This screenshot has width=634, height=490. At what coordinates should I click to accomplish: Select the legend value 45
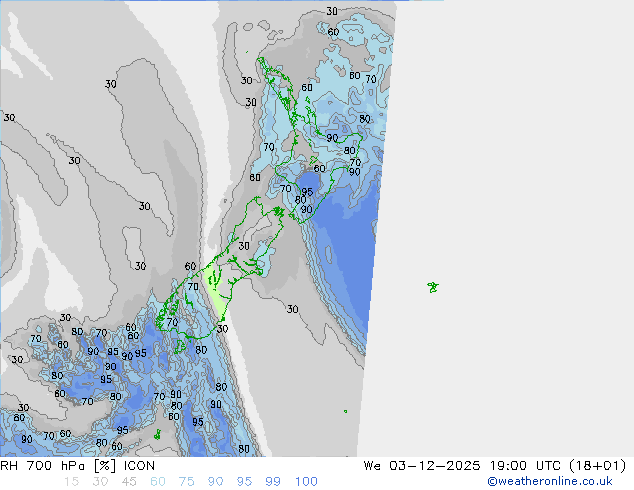129,482
